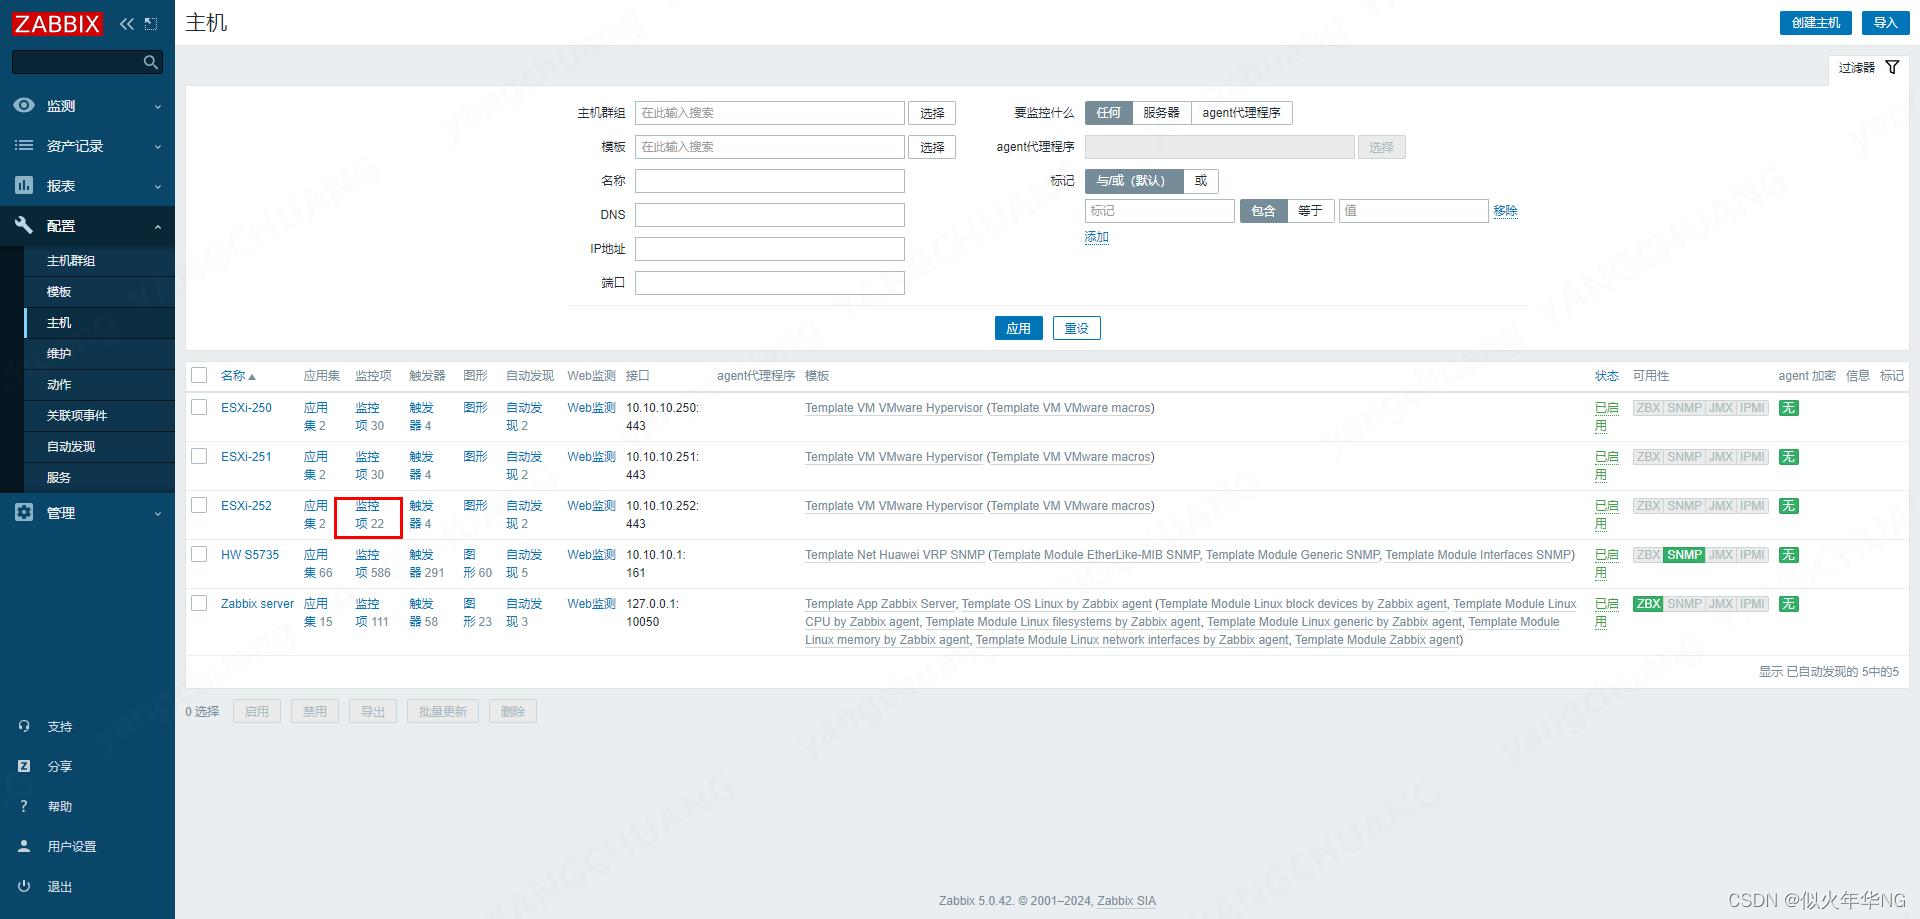Click the 导入 button
Image resolution: width=1920 pixels, height=919 pixels.
coord(1885,23)
